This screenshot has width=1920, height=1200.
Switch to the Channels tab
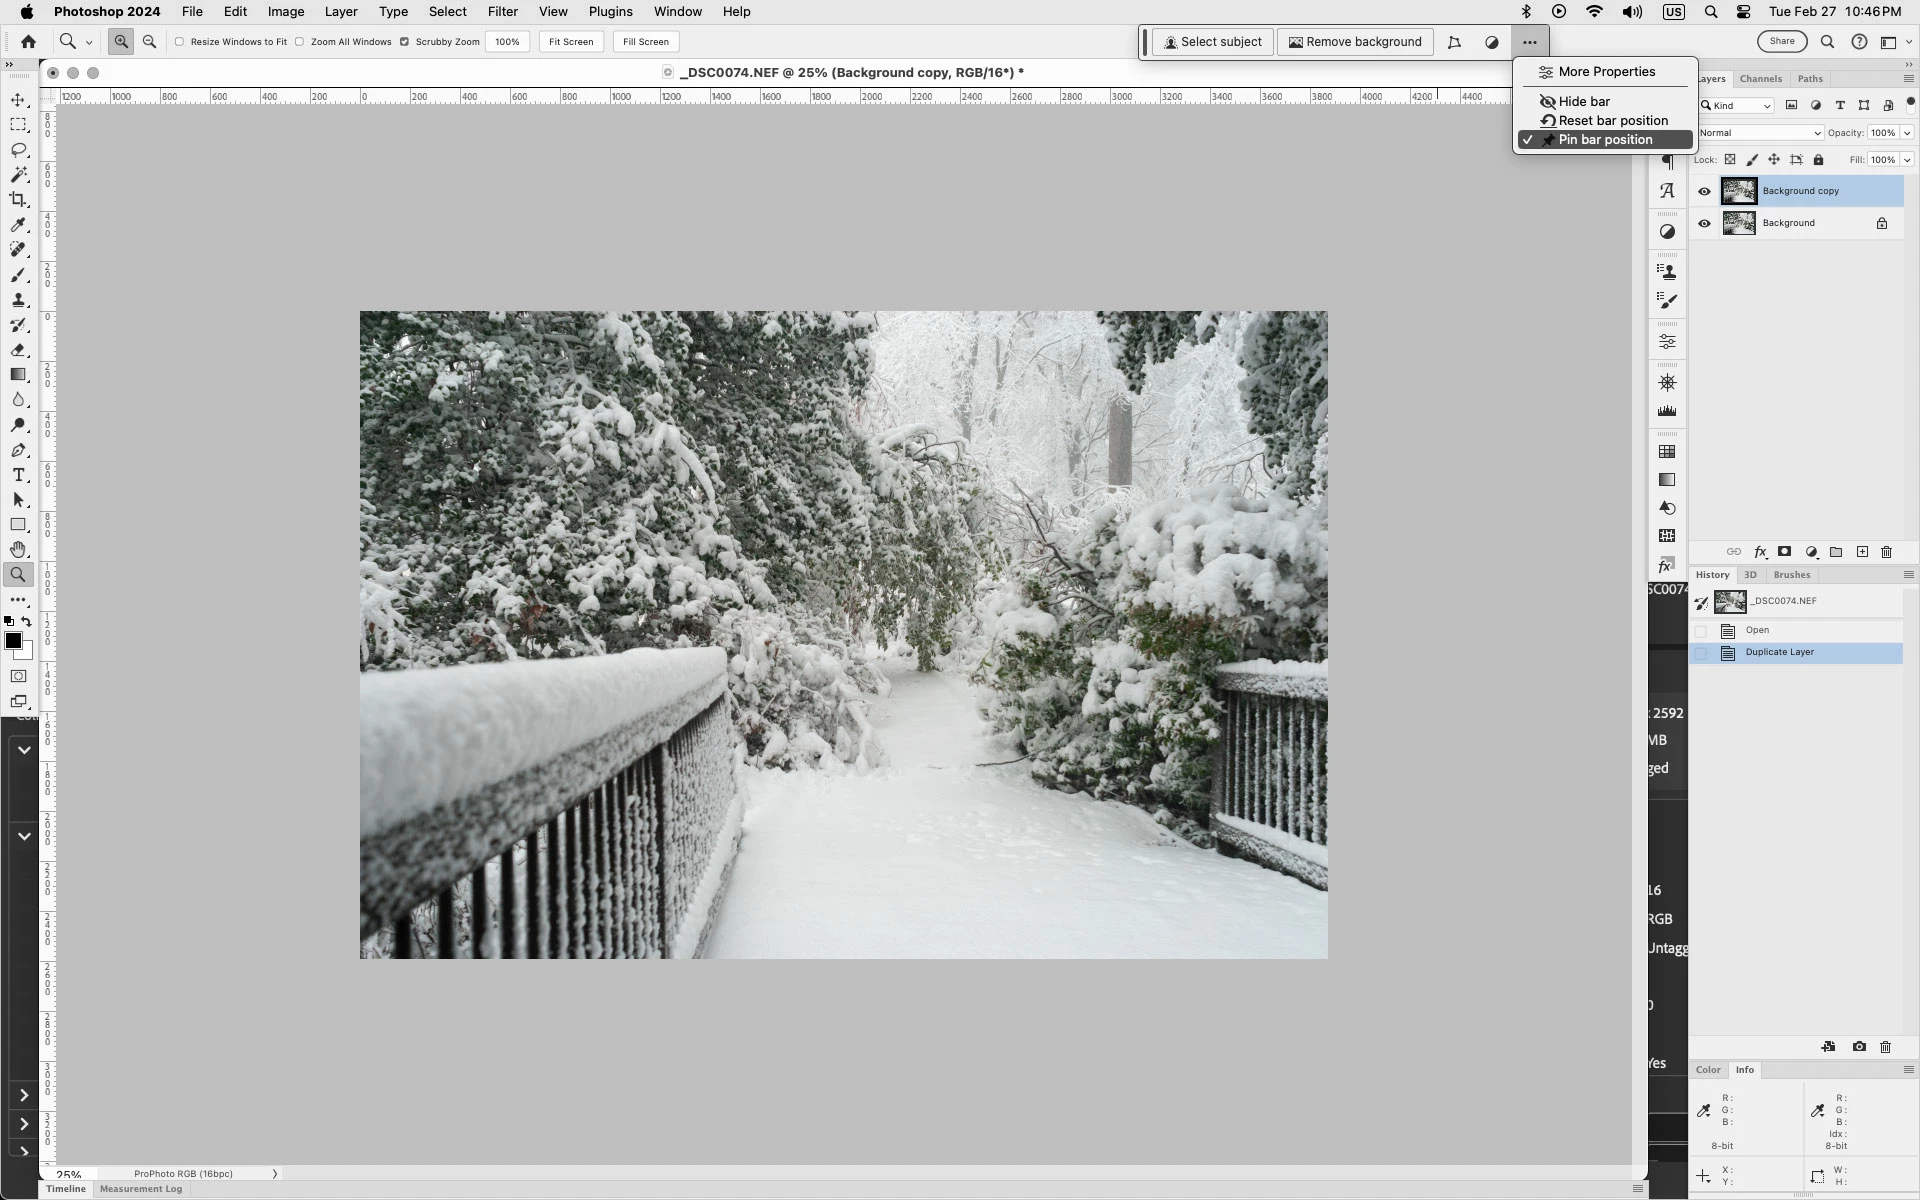[1760, 79]
